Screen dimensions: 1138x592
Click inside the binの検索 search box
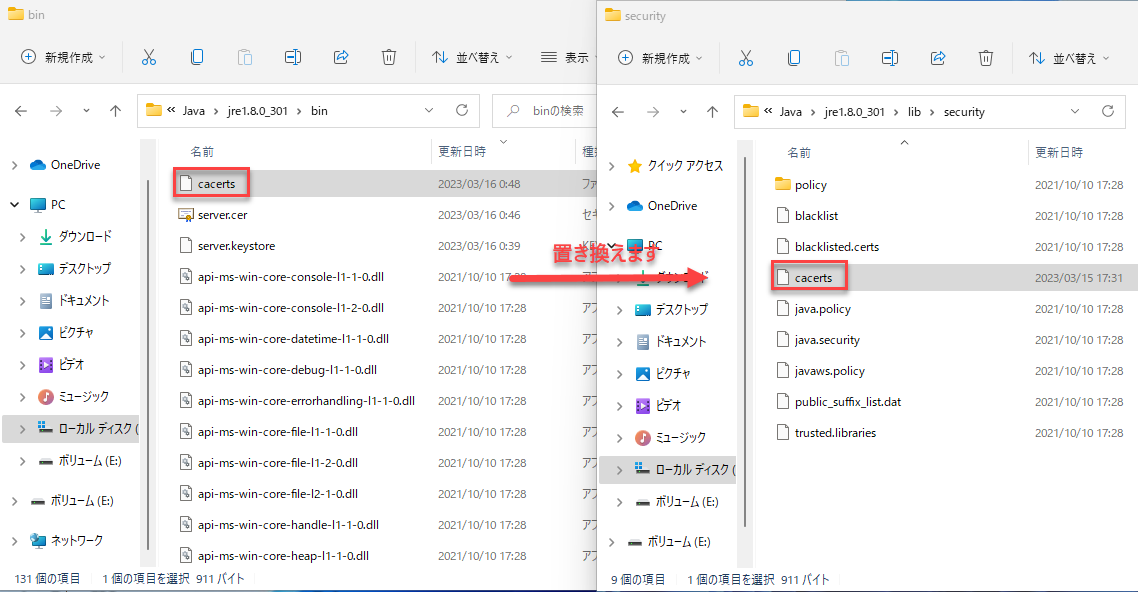pyautogui.click(x=545, y=111)
